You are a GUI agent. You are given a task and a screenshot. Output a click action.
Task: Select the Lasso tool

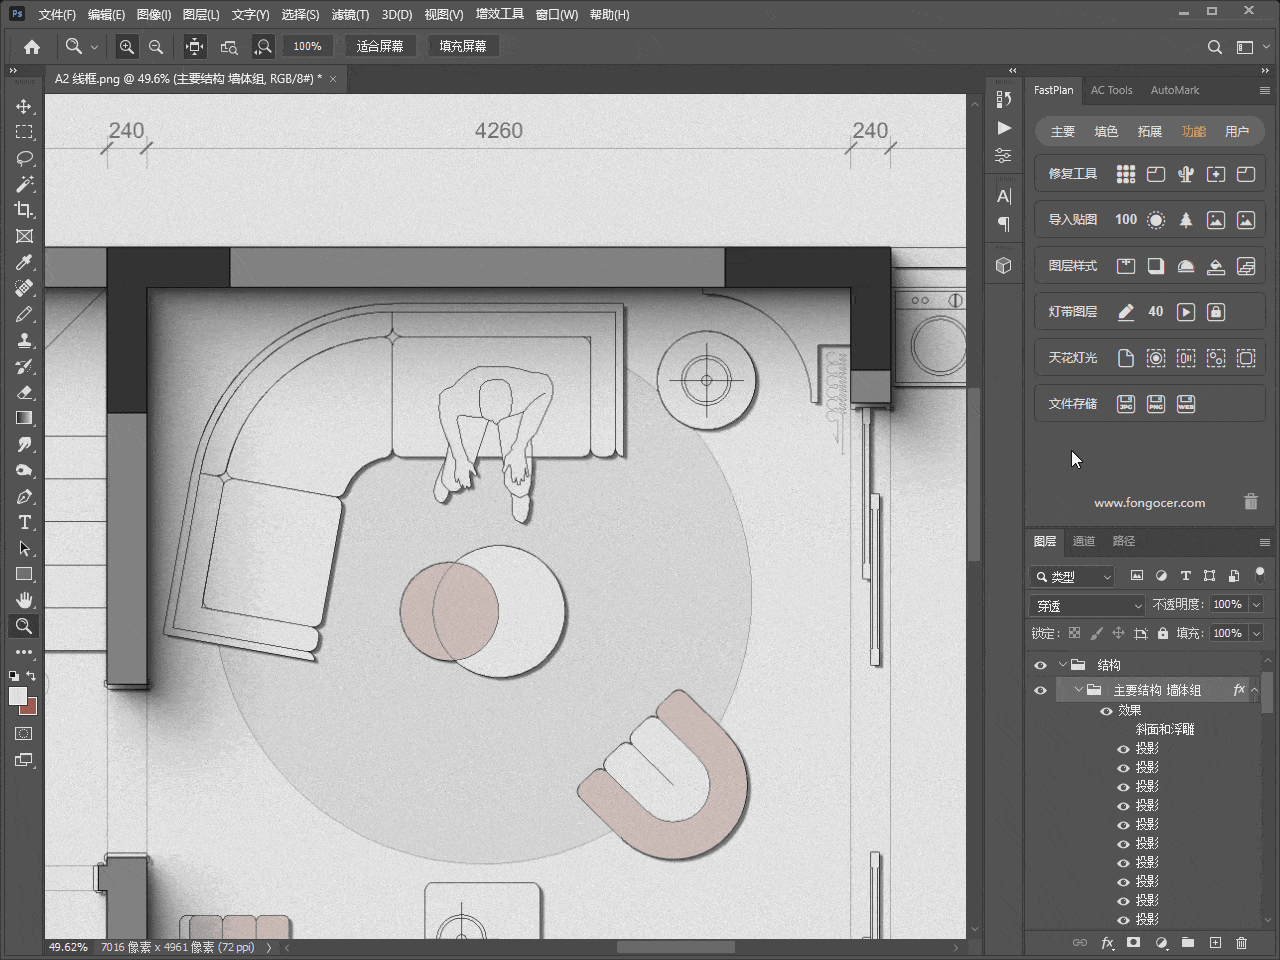pyautogui.click(x=24, y=158)
